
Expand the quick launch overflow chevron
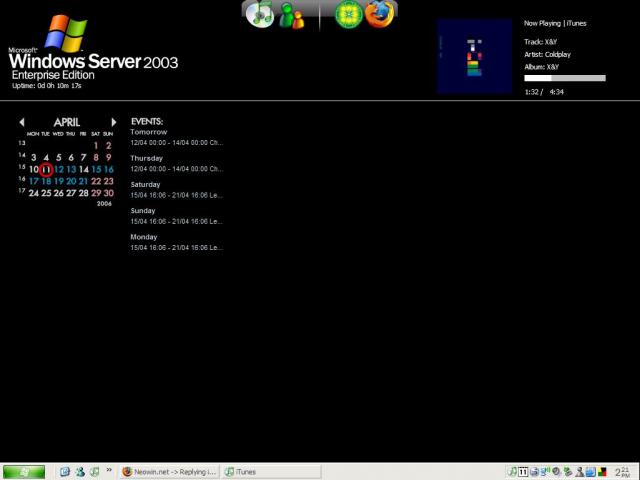coord(109,470)
